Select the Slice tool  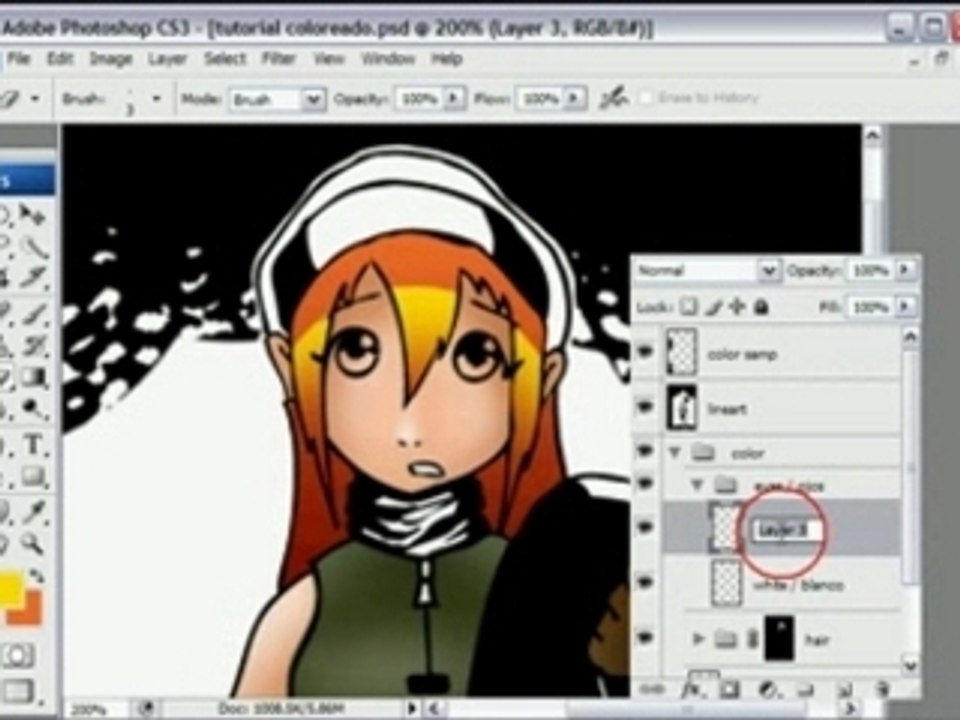coord(34,277)
